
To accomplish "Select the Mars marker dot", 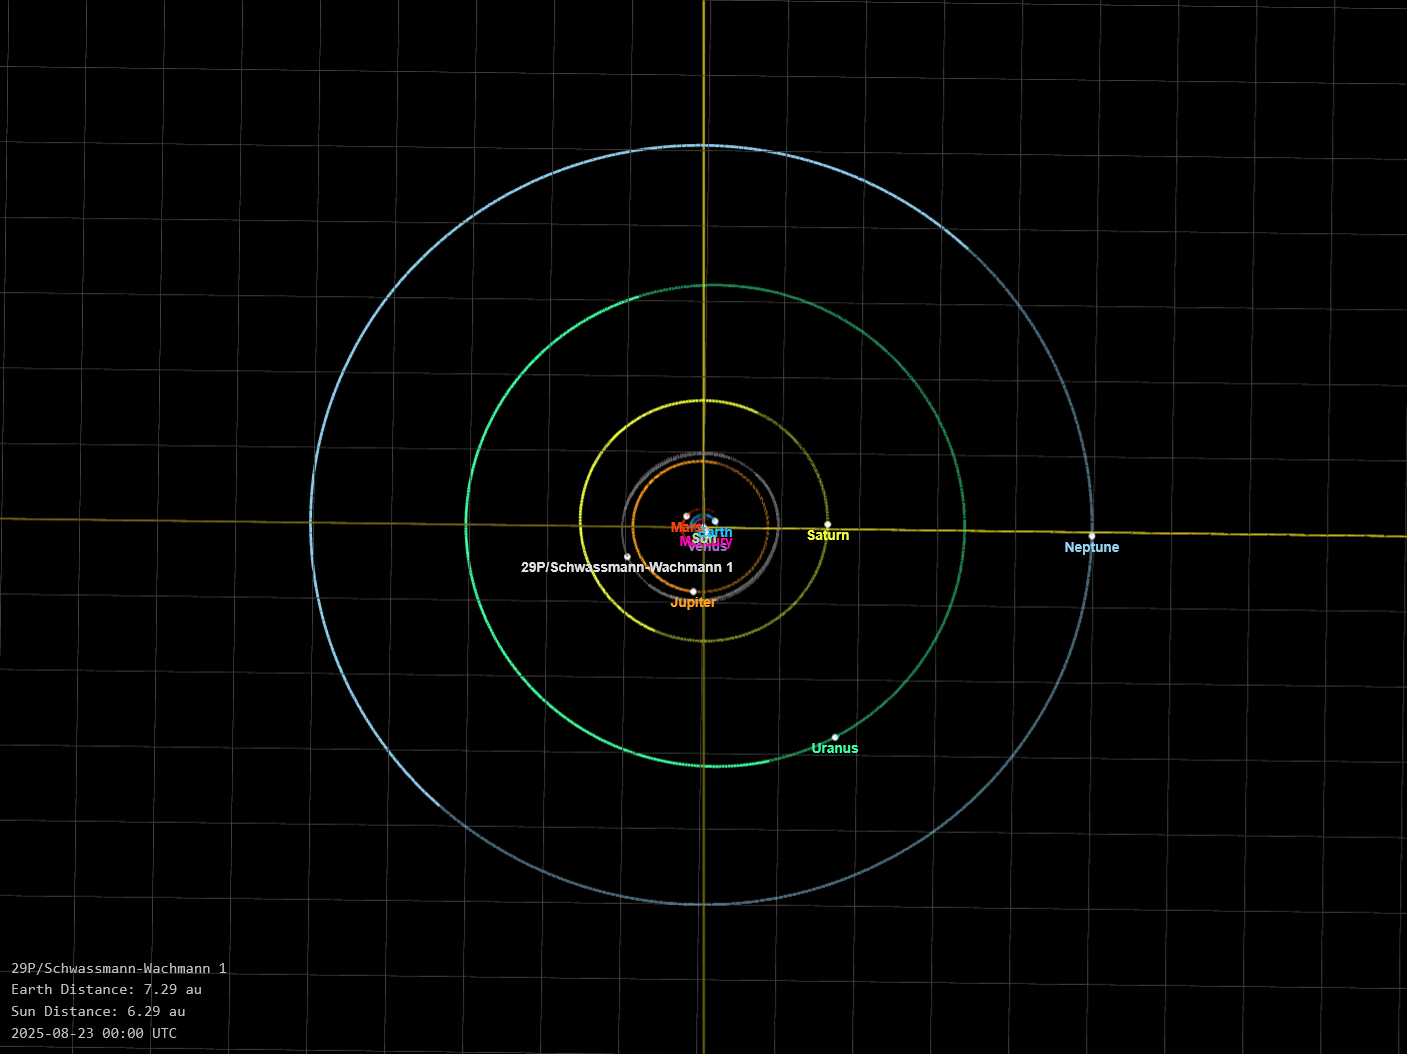I will click(686, 516).
